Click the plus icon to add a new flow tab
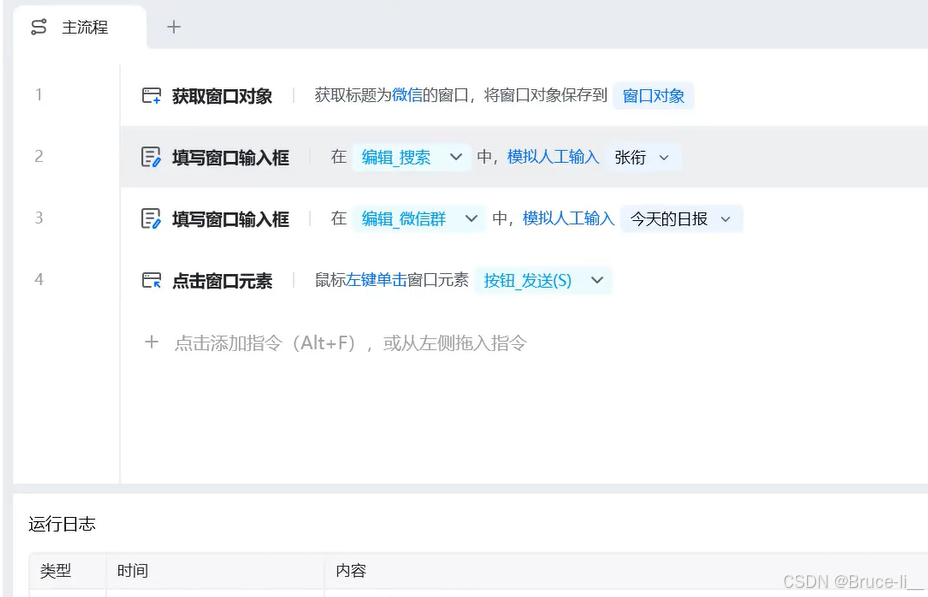This screenshot has width=928, height=597. pyautogui.click(x=173, y=27)
